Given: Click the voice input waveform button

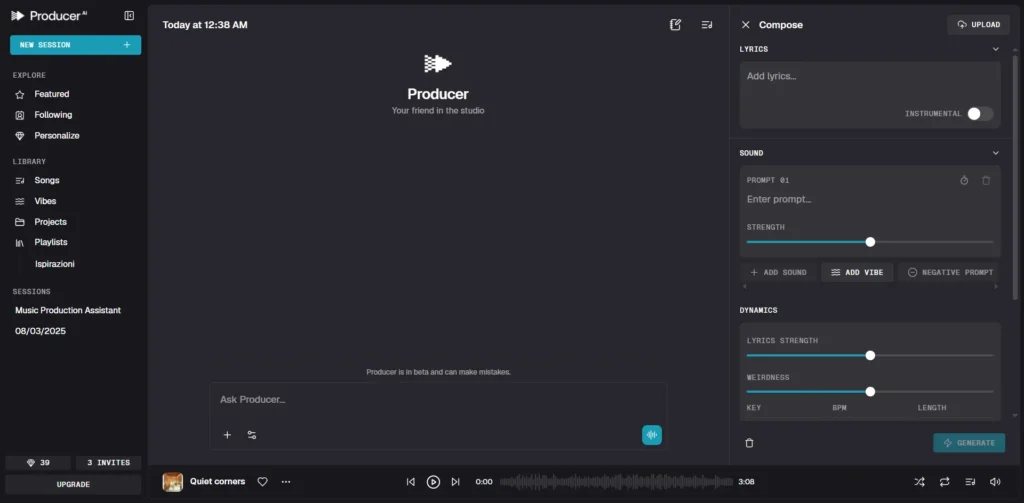Looking at the screenshot, I should pos(652,435).
